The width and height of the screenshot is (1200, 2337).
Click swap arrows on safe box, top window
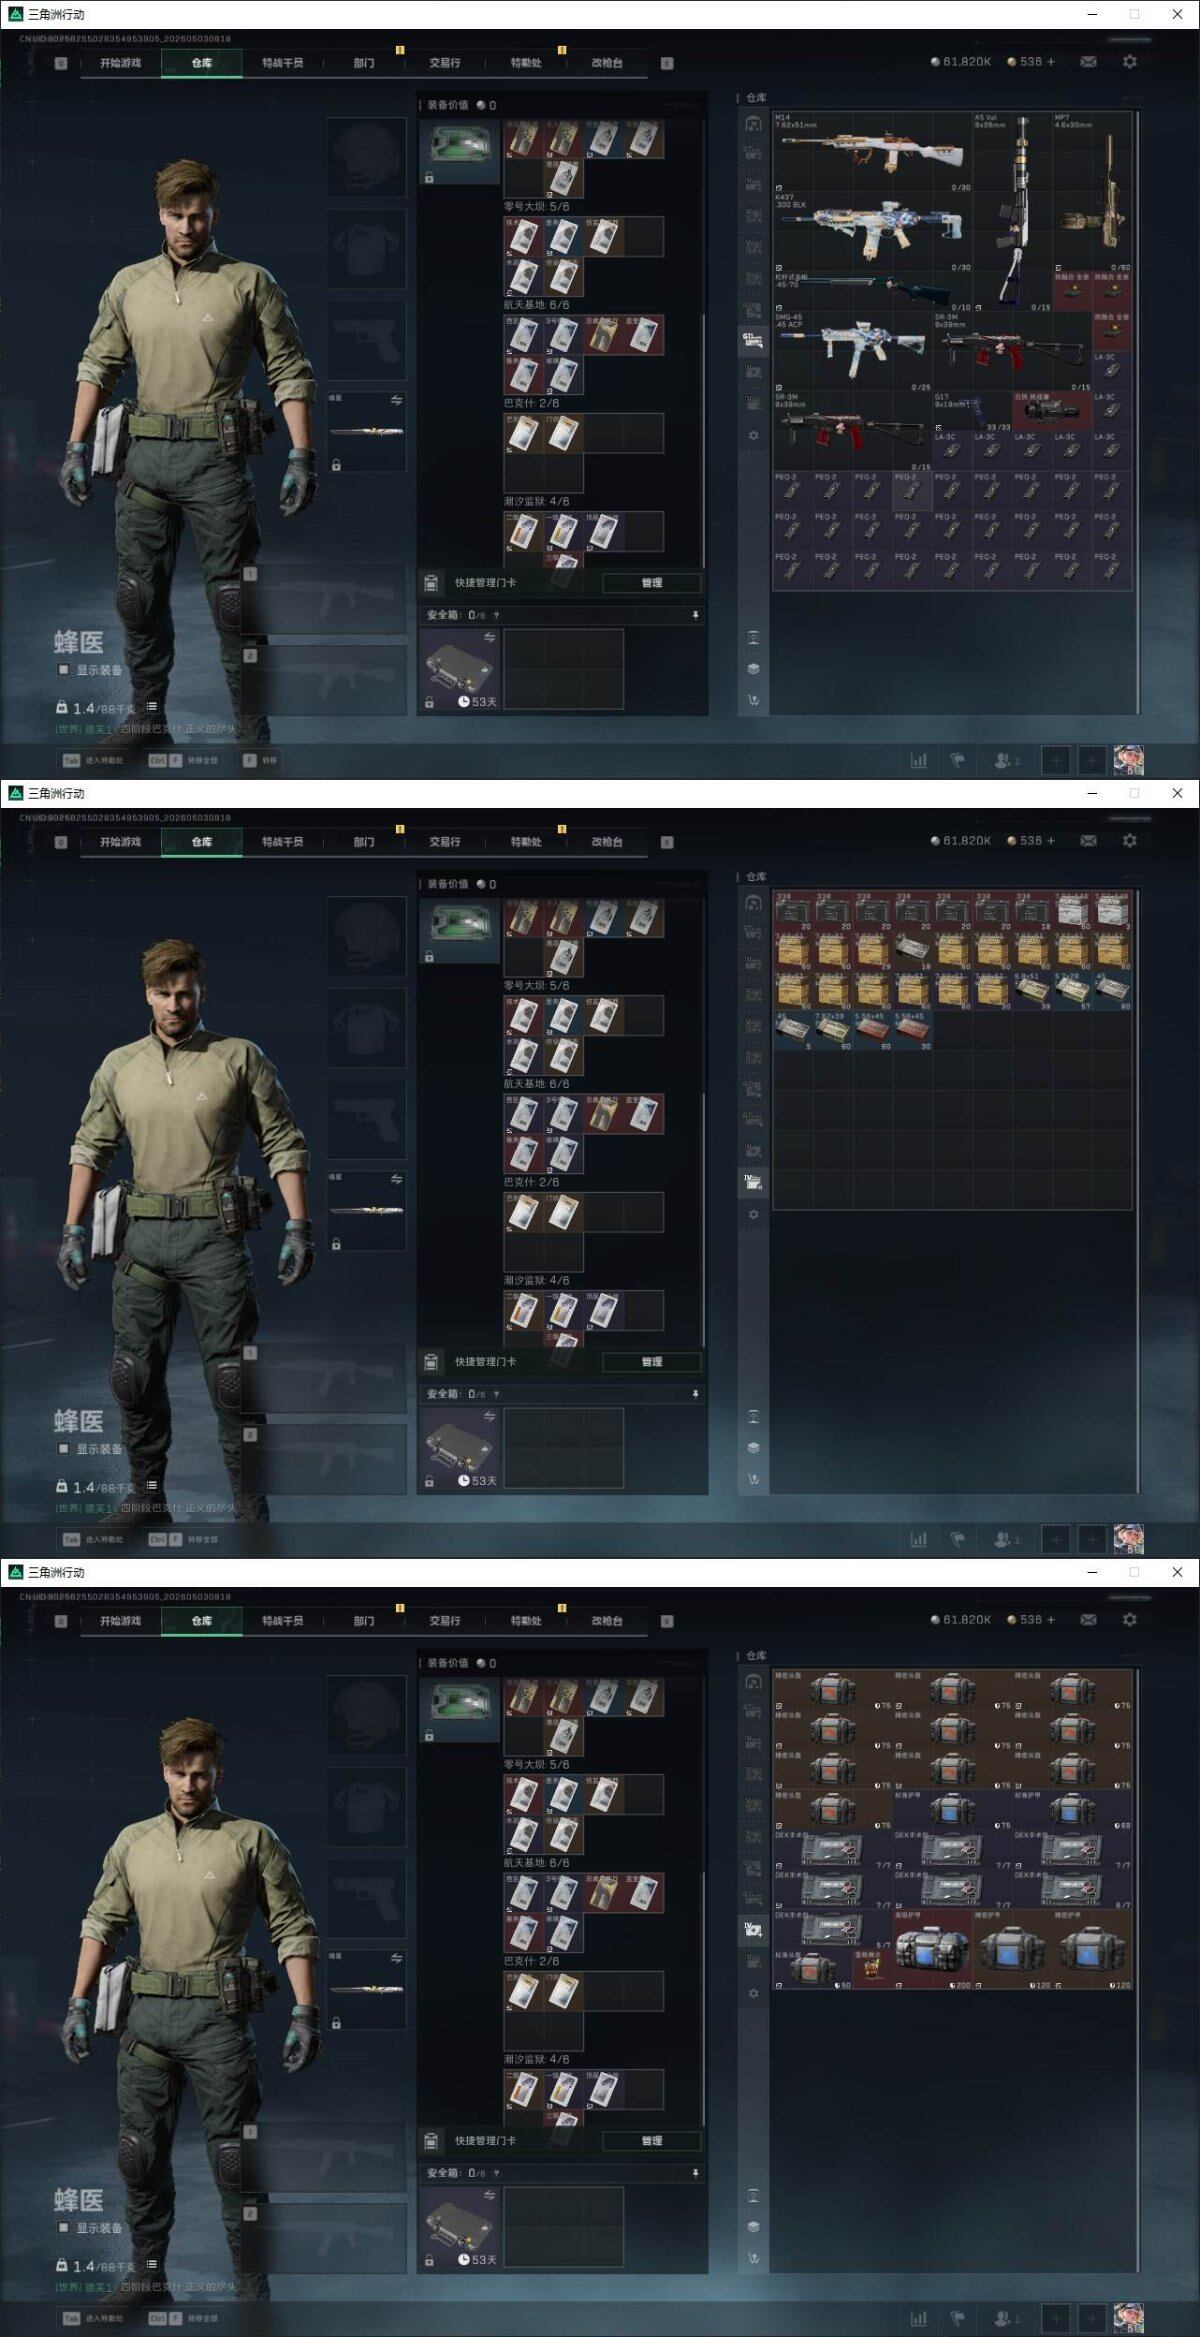coord(490,637)
